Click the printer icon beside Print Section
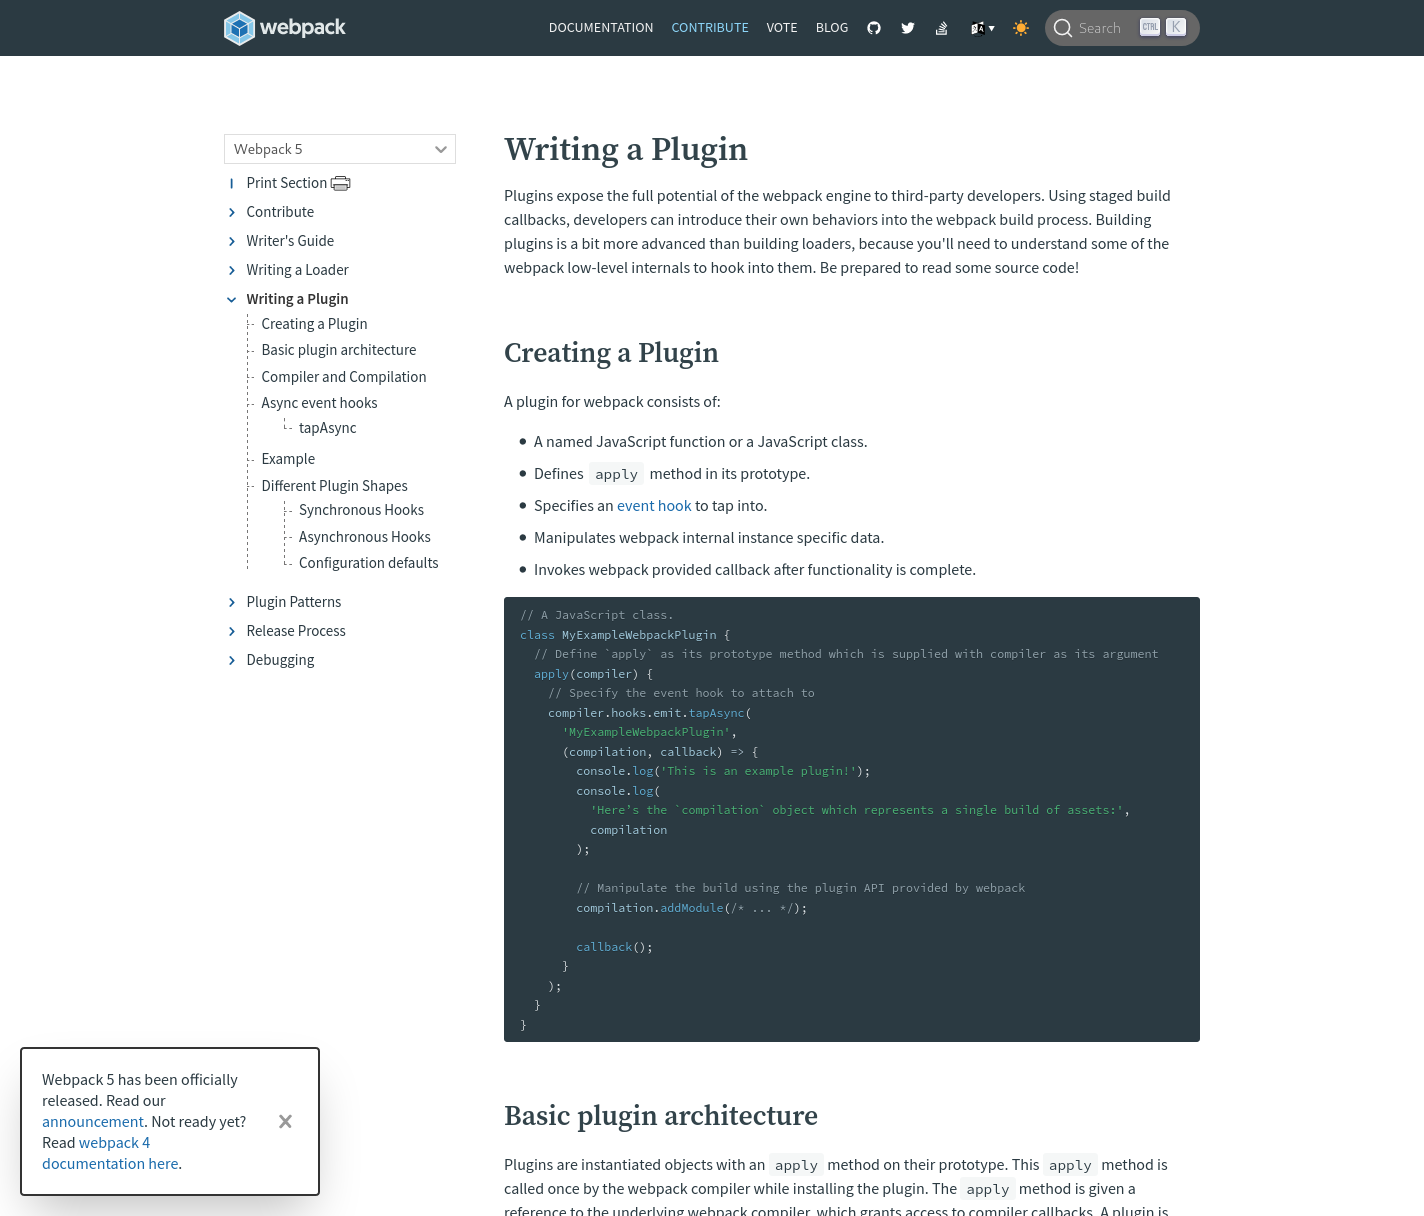 pyautogui.click(x=341, y=183)
